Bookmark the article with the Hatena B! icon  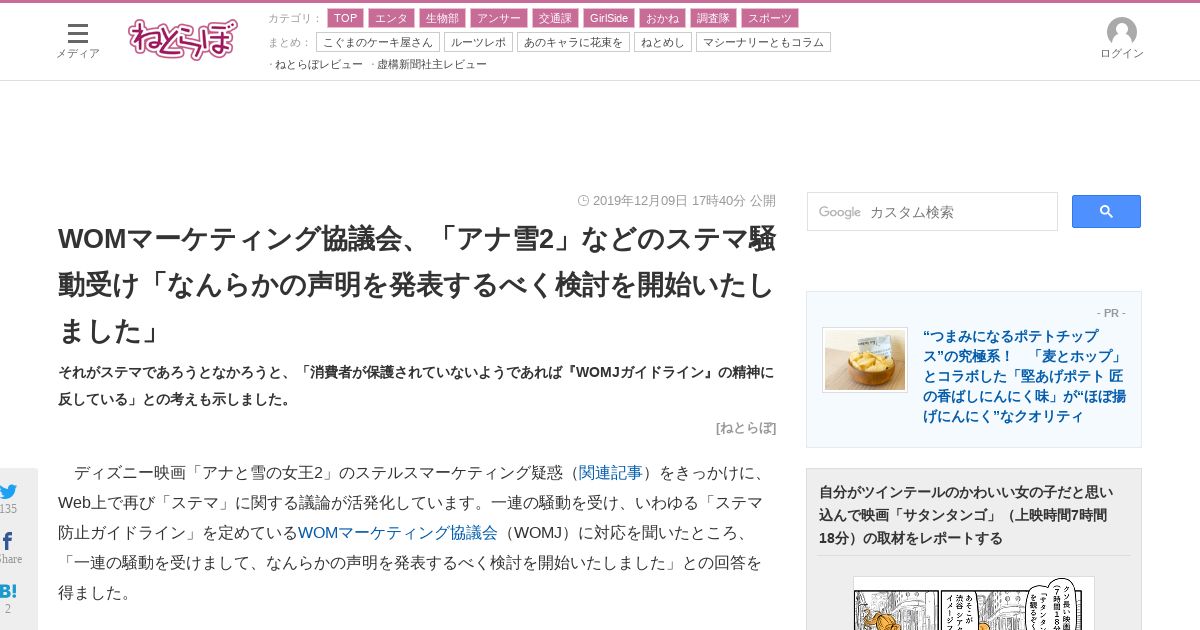[8, 591]
